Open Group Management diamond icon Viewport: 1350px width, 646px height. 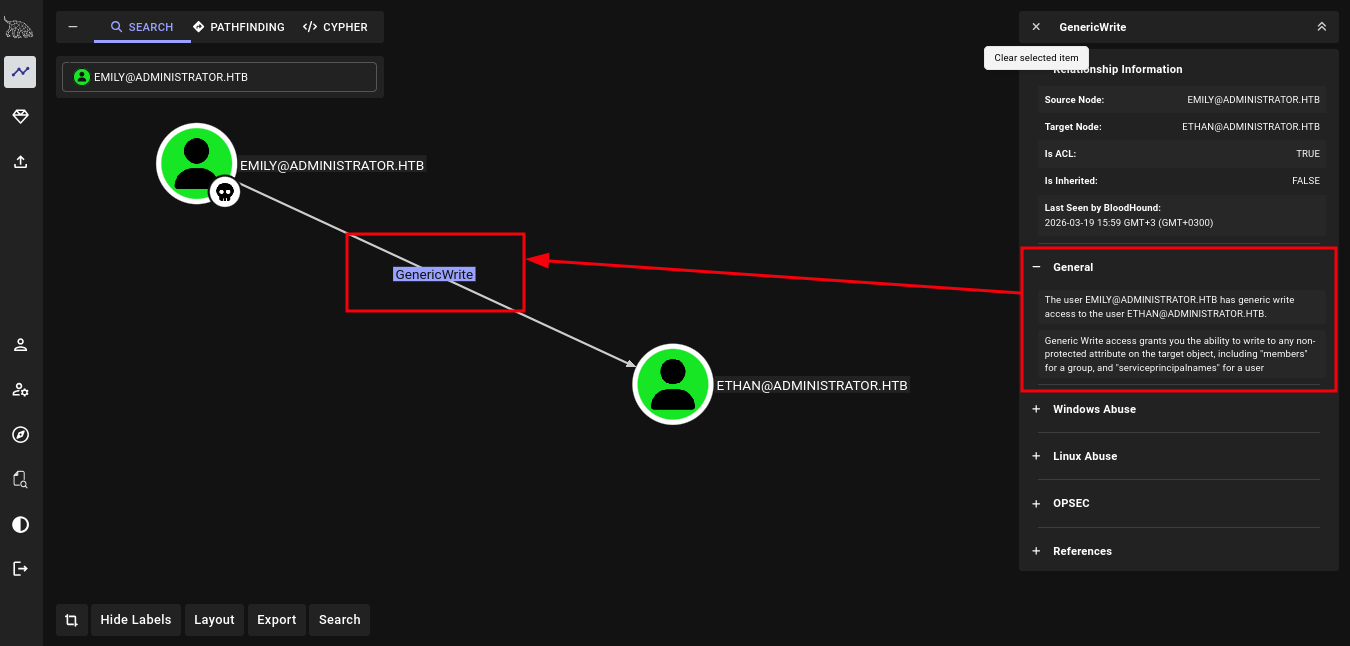20,117
